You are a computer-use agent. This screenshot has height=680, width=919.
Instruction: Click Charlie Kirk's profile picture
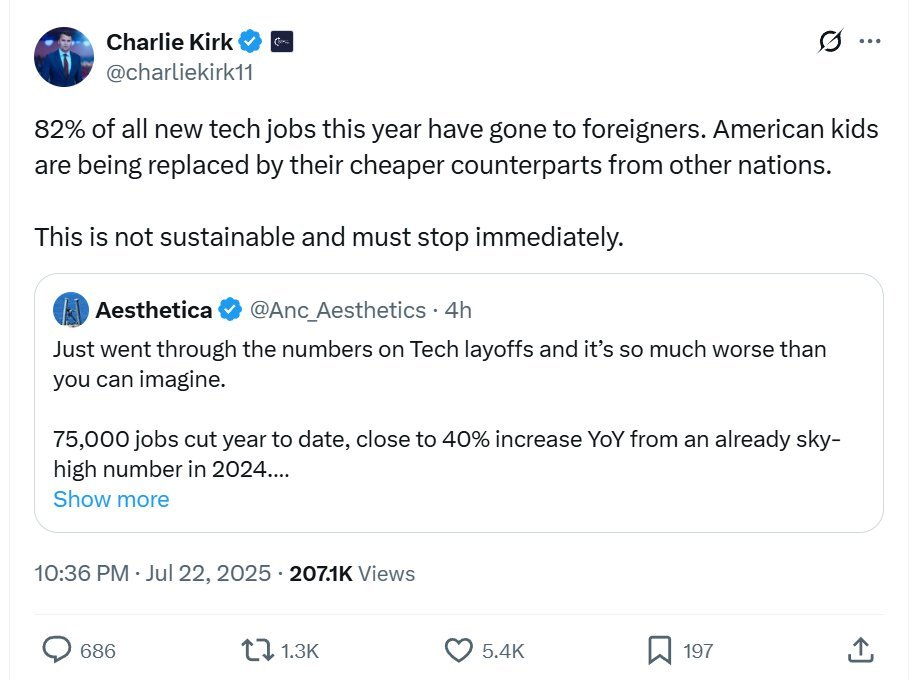pos(64,57)
